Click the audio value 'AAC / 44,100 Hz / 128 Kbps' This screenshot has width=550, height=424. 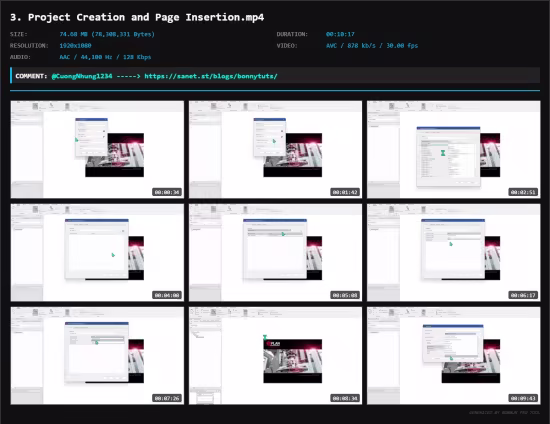tap(105, 57)
